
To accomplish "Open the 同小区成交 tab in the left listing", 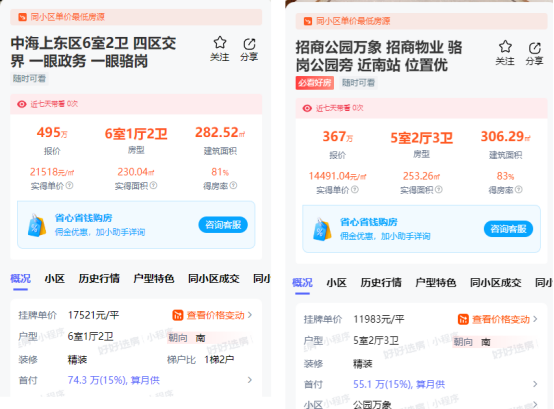I will 214,279.
